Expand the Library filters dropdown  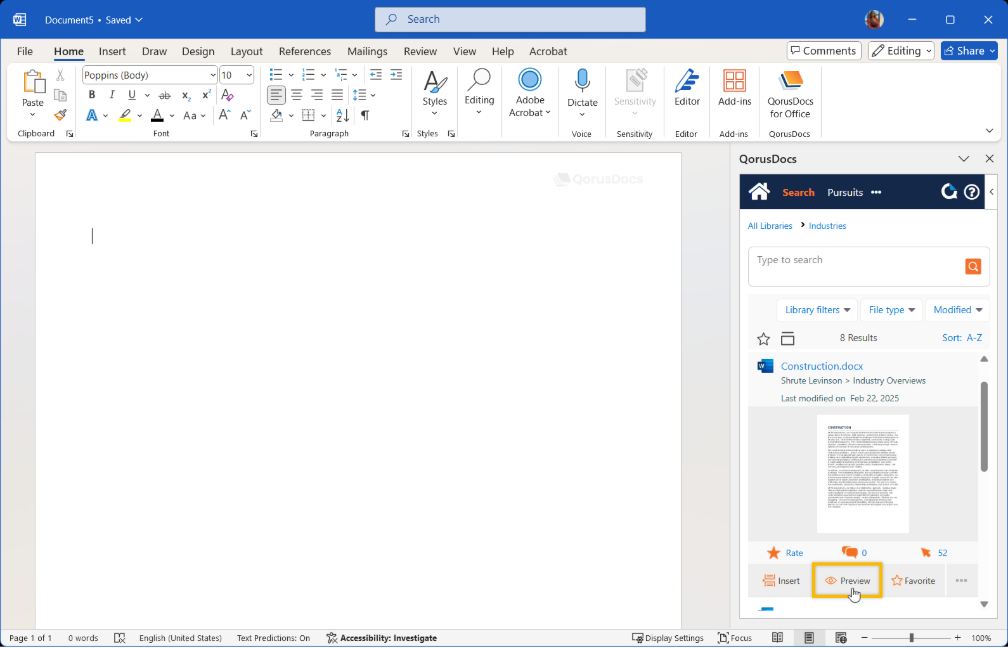(x=819, y=310)
